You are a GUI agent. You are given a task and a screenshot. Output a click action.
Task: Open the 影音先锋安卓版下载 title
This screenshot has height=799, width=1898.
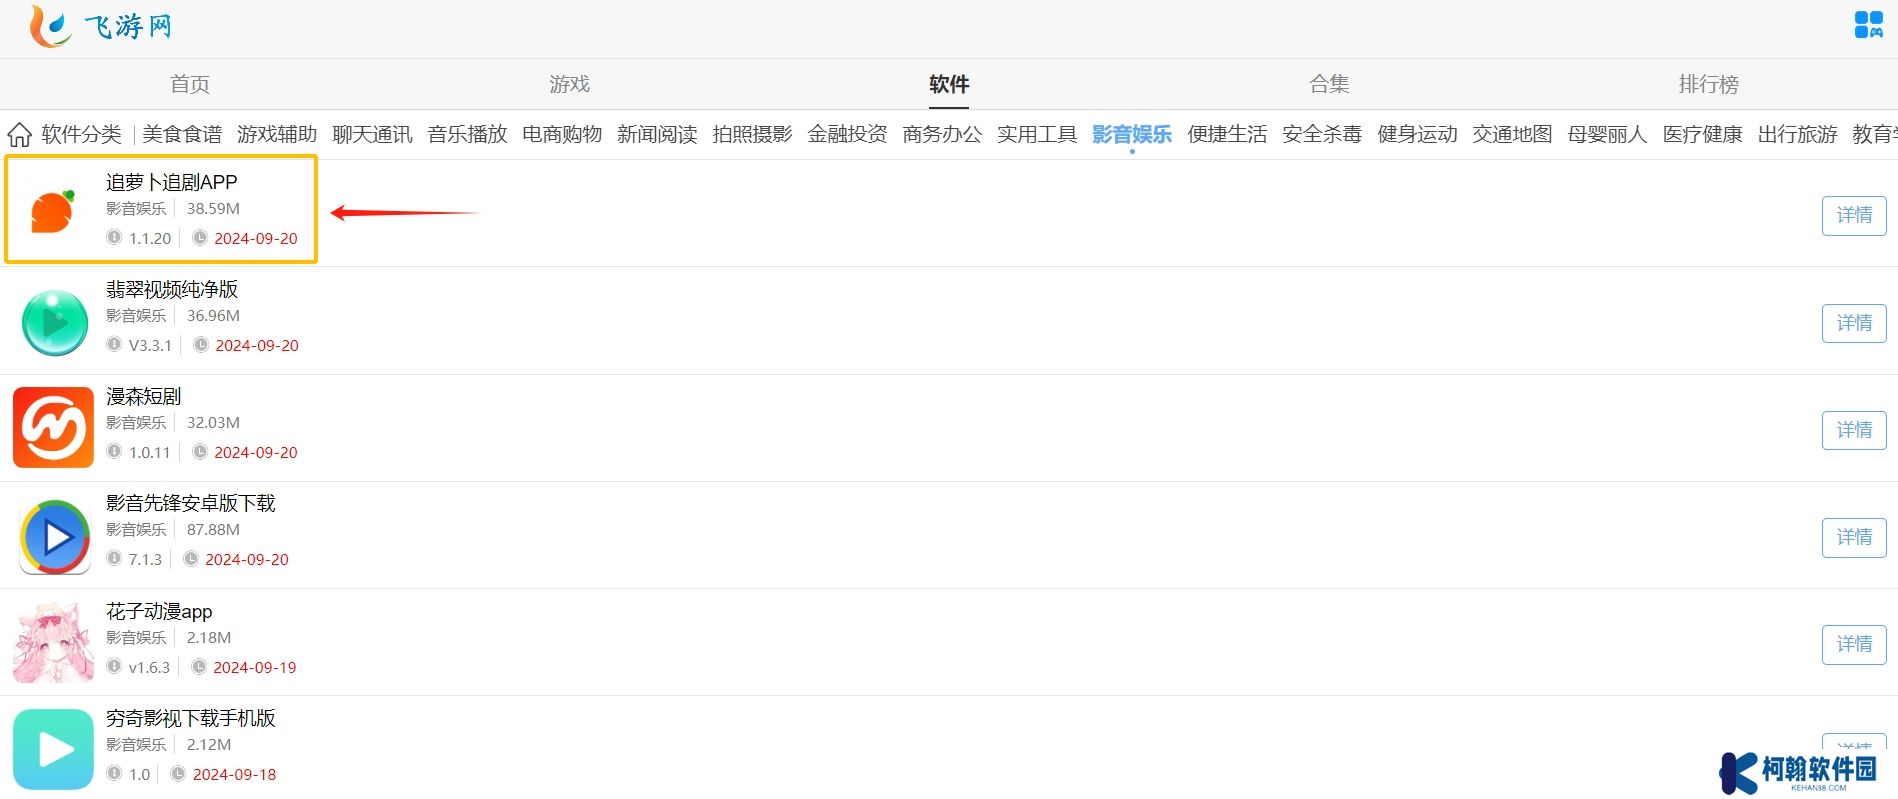click(x=191, y=503)
